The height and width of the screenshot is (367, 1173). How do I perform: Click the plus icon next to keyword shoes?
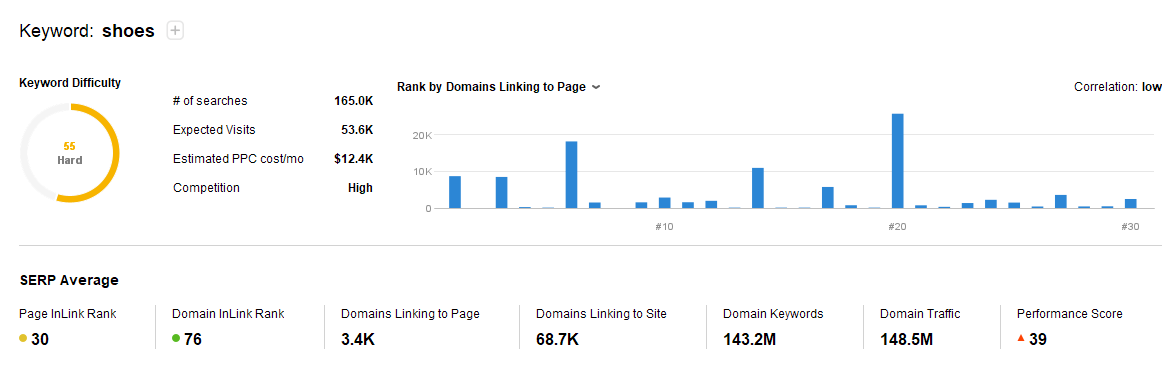175,31
